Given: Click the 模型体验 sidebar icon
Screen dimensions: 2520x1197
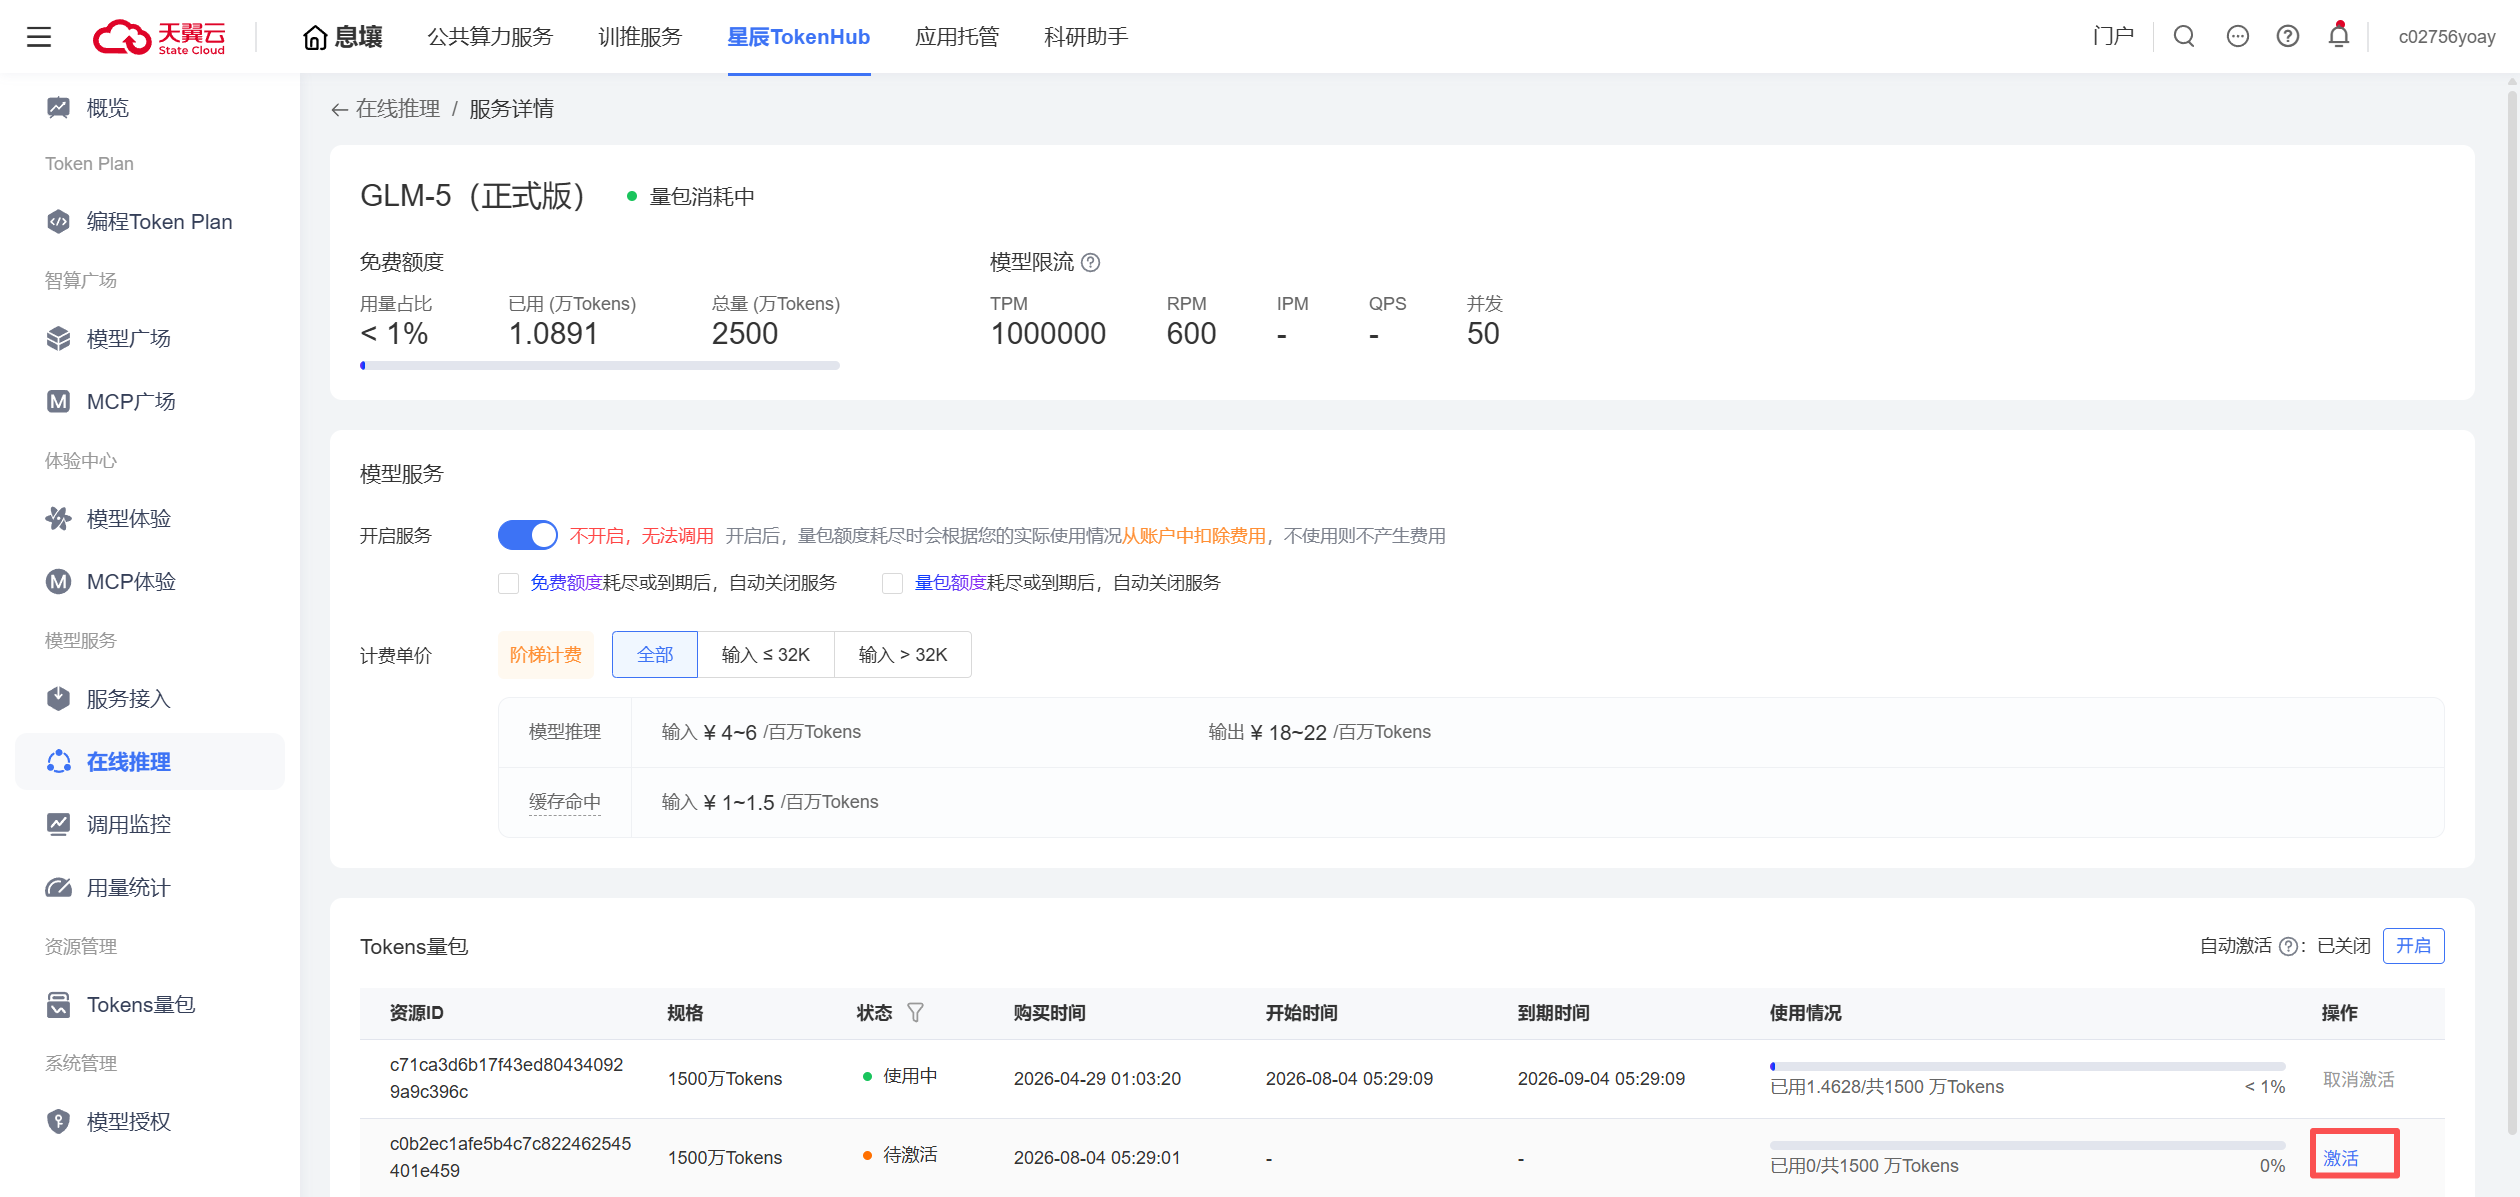Looking at the screenshot, I should click(x=58, y=519).
